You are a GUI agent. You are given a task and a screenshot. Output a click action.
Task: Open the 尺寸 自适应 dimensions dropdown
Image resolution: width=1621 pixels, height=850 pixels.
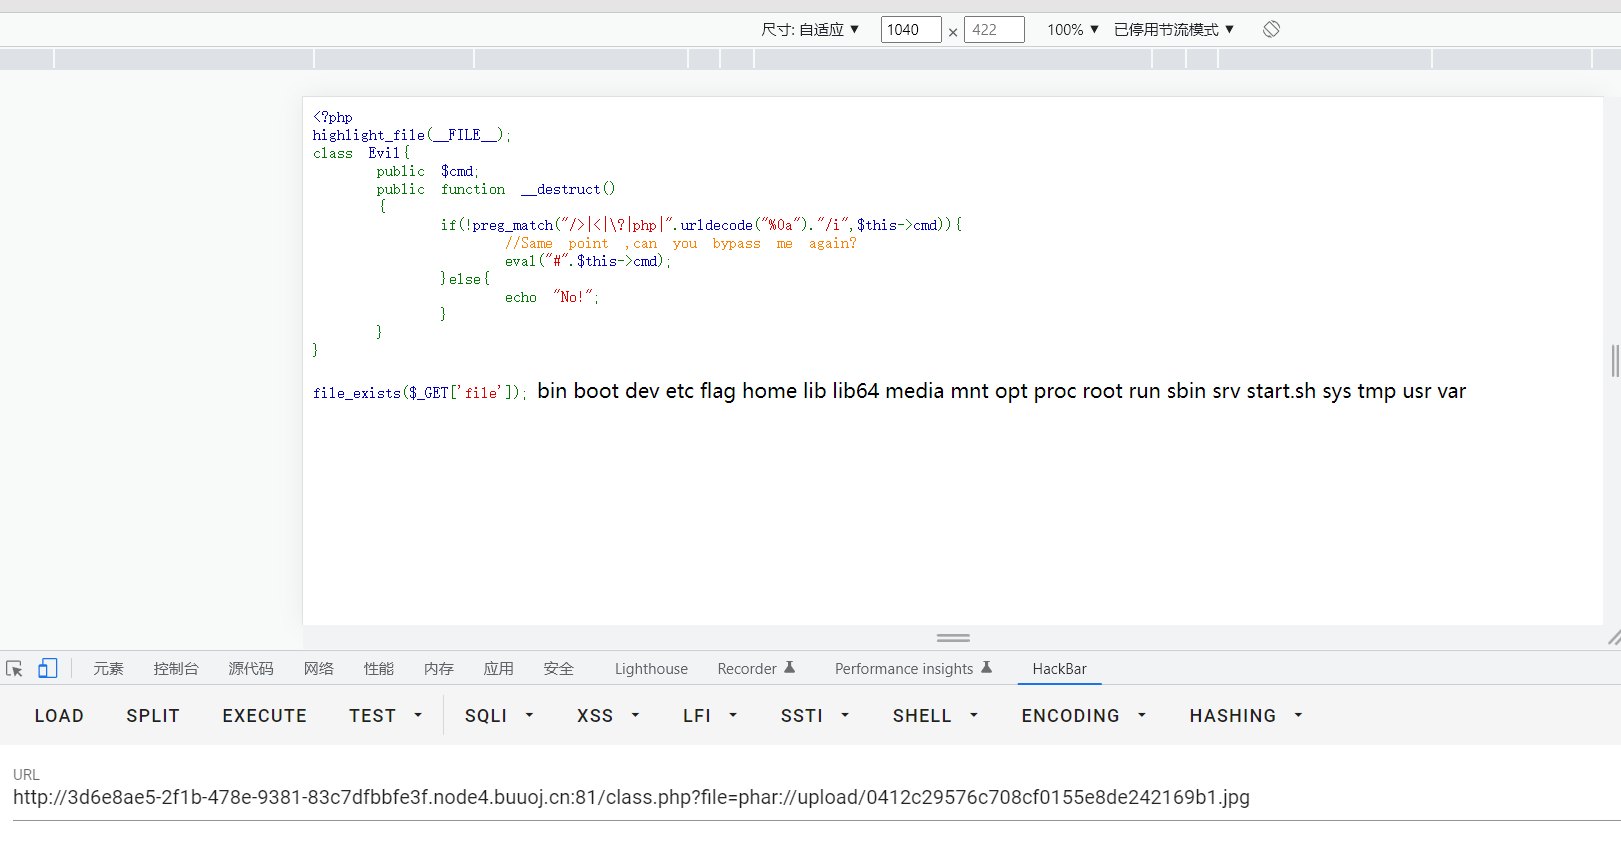(810, 30)
